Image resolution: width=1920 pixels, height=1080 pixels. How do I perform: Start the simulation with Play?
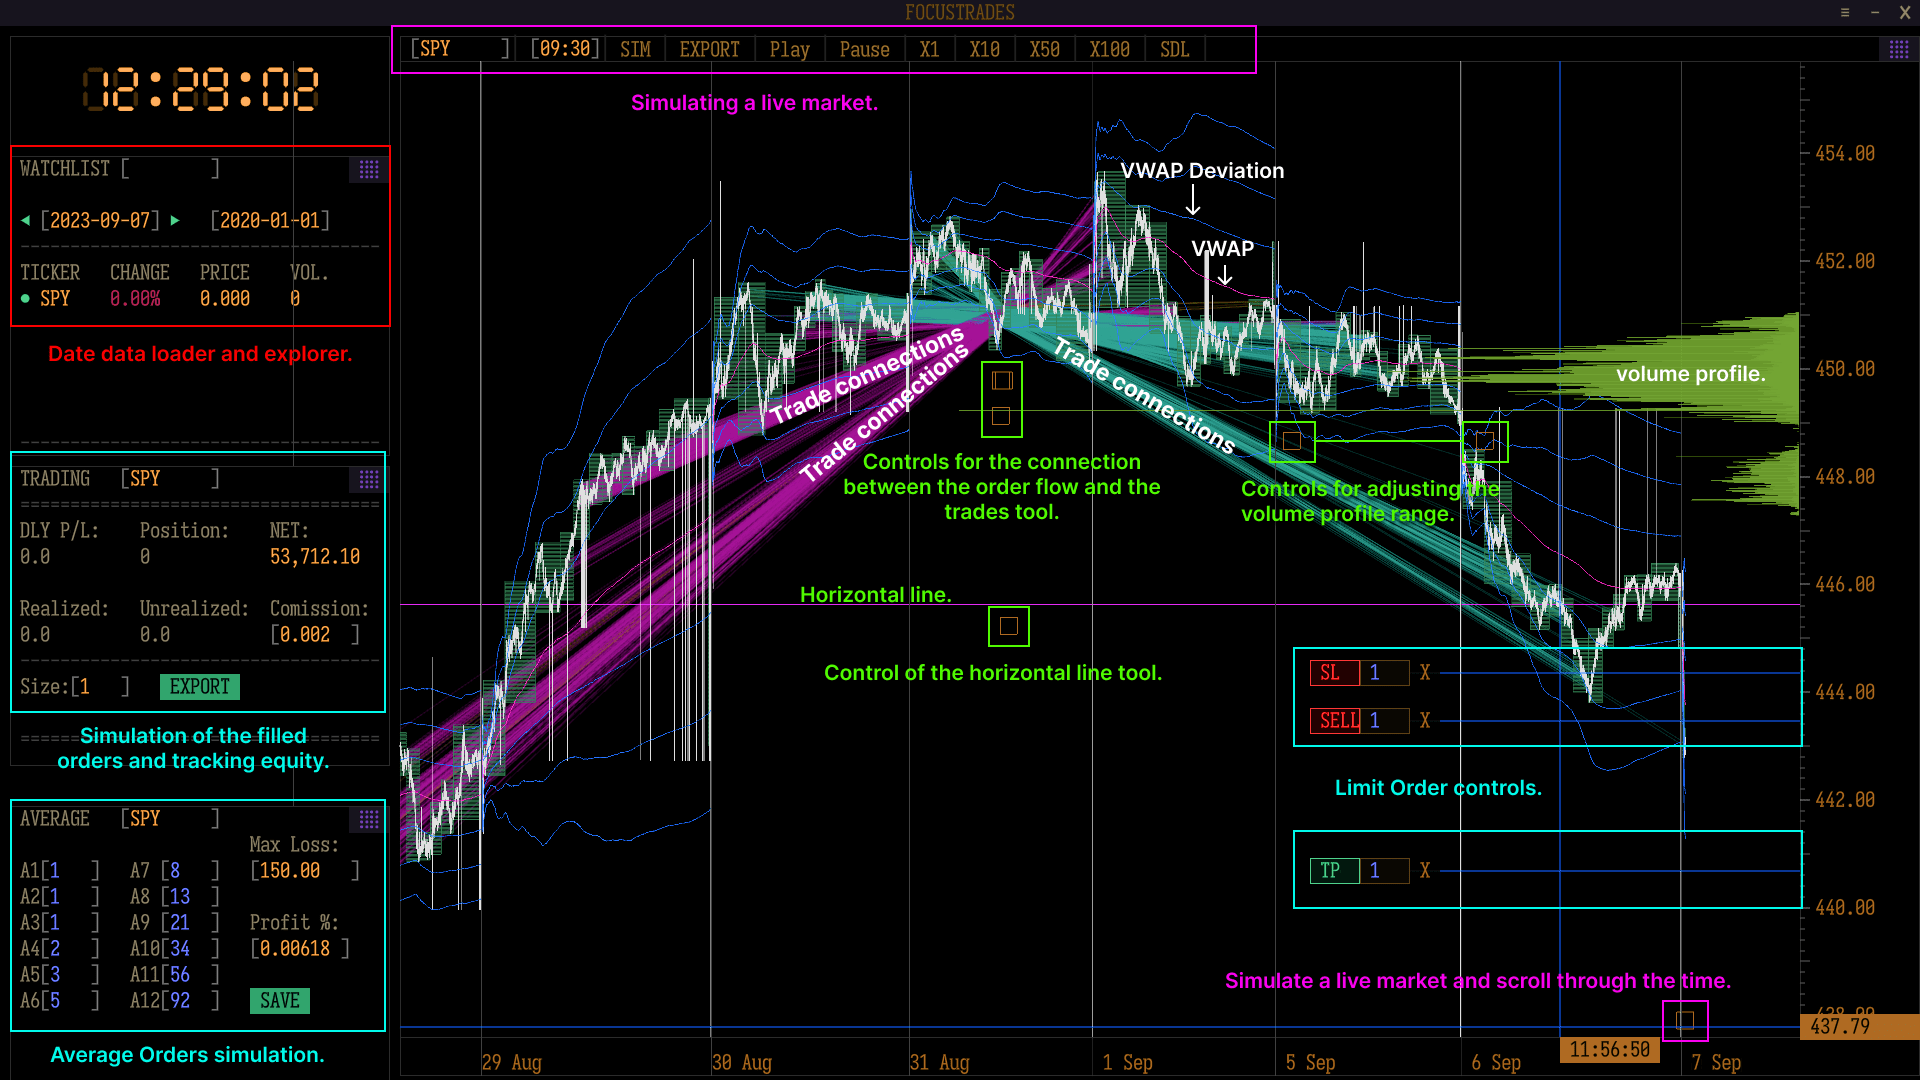[x=789, y=49]
